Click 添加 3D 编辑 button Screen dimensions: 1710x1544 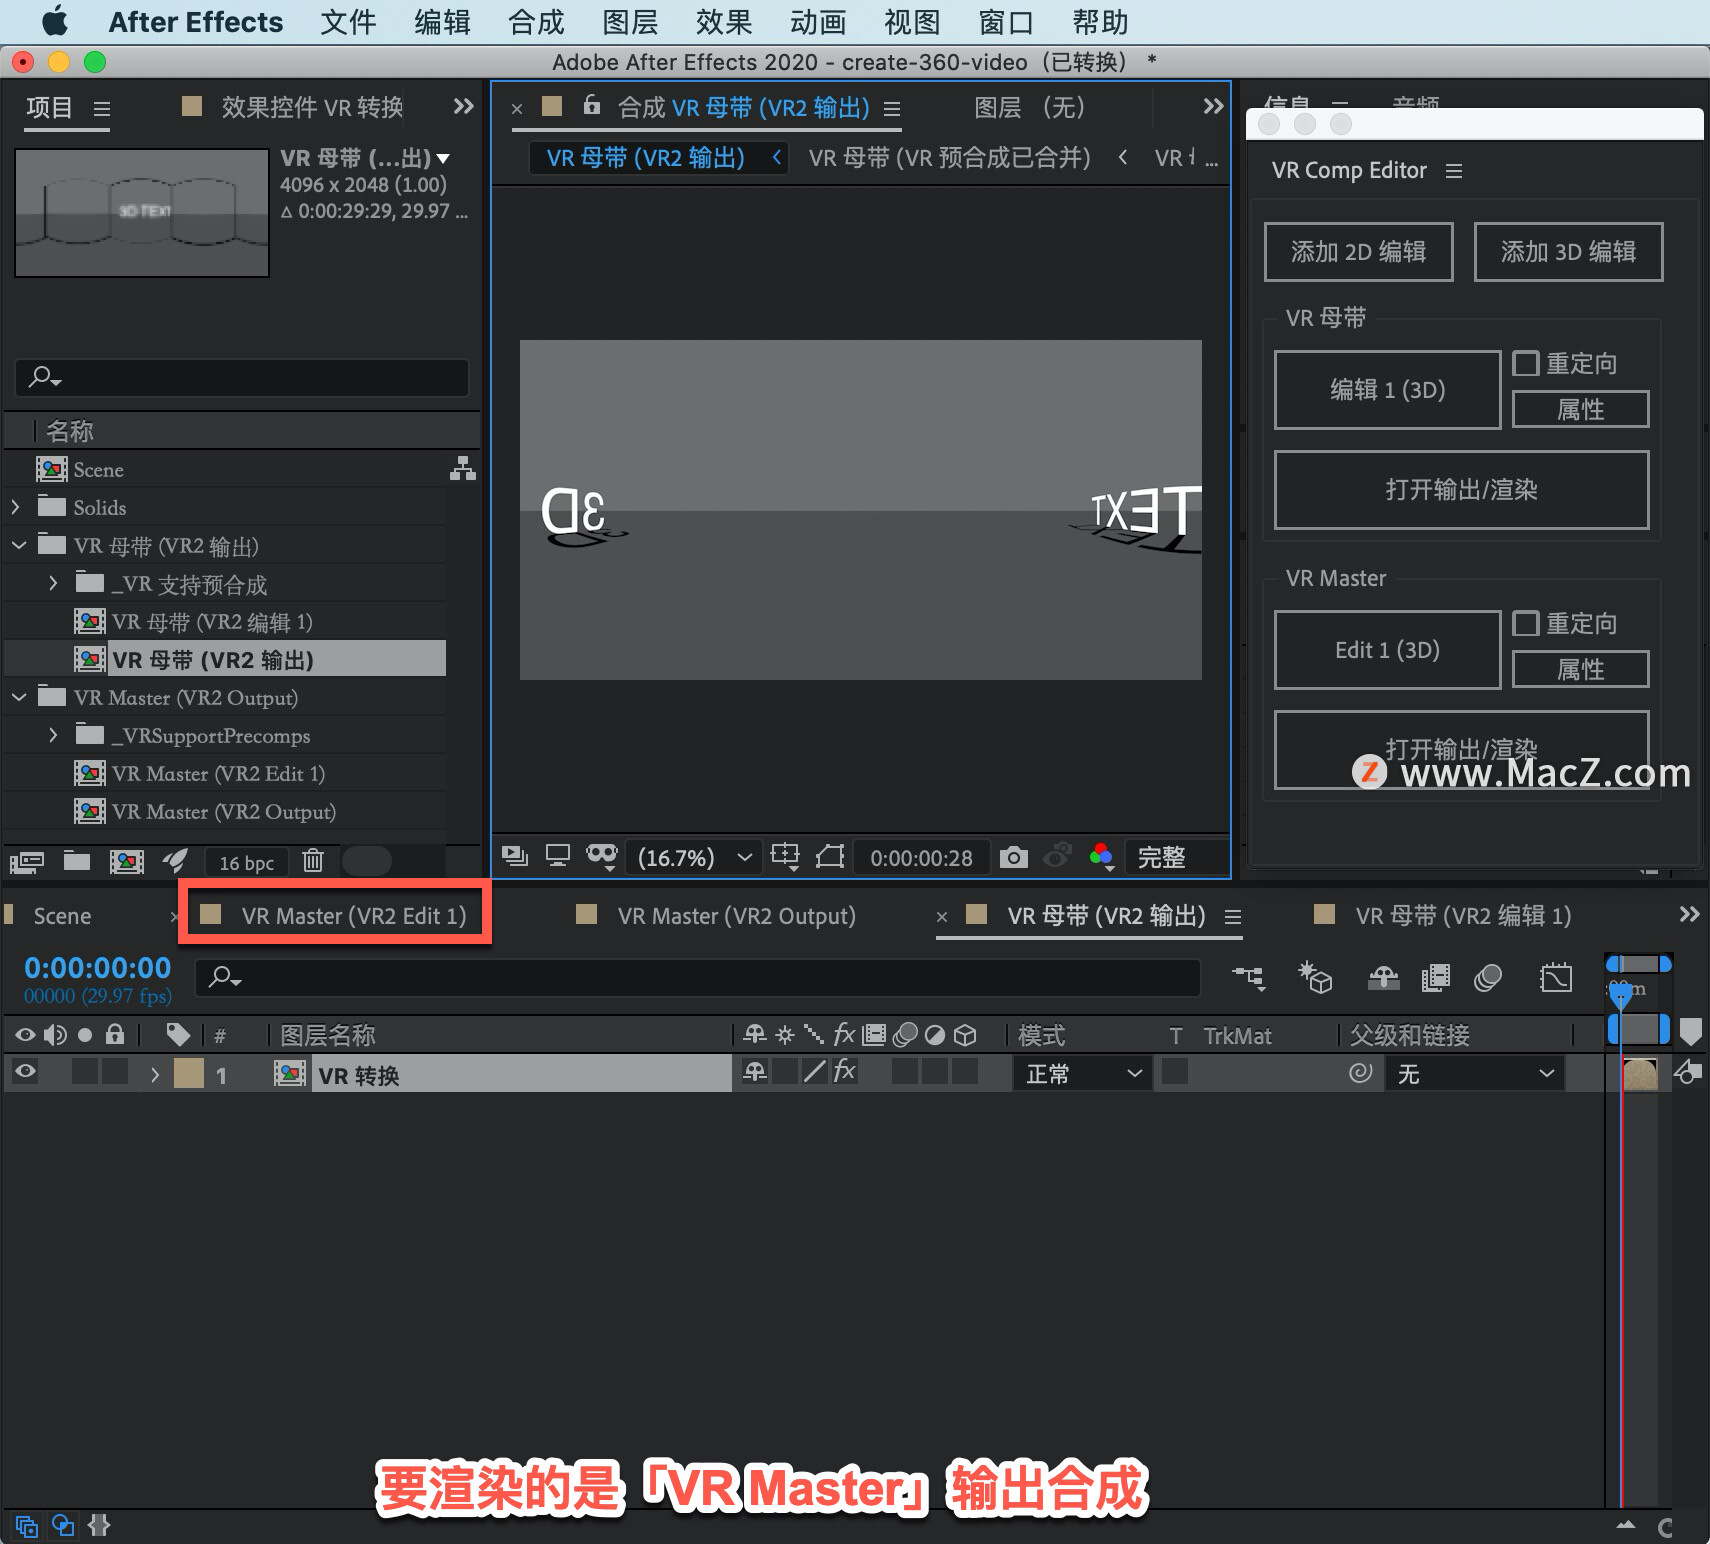pyautogui.click(x=1568, y=252)
